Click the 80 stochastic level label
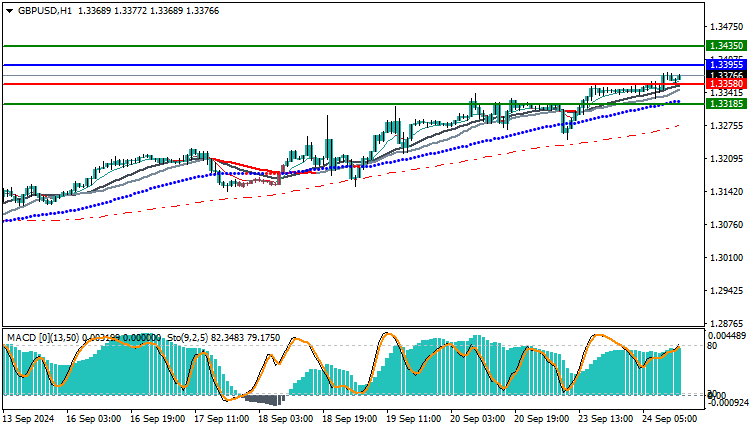Screen dimensions: 750x430 point(712,346)
